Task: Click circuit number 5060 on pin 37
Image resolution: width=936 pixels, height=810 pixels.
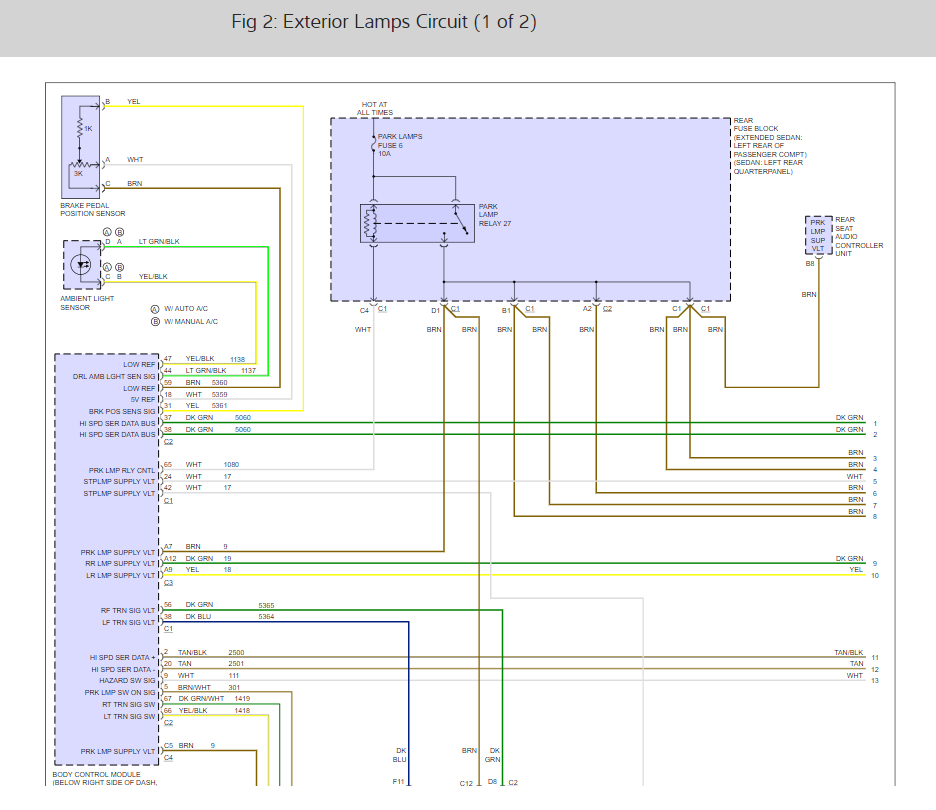Action: pos(243,417)
